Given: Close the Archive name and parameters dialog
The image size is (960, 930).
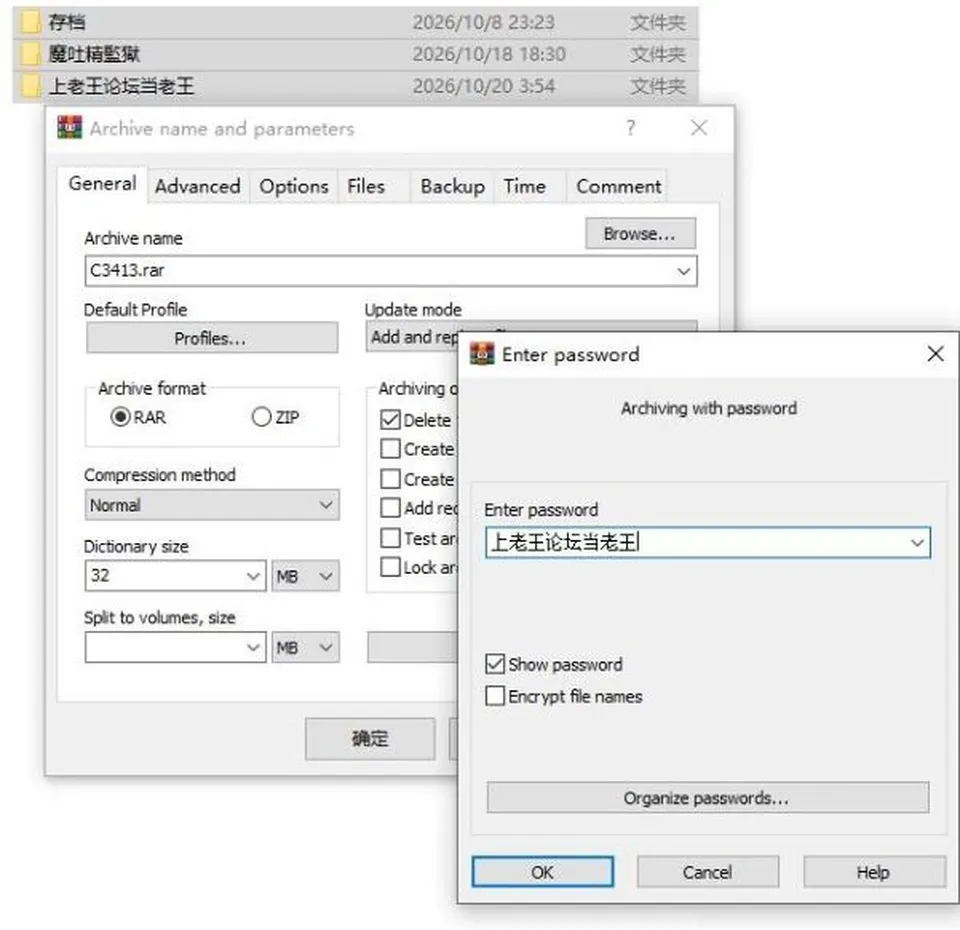Looking at the screenshot, I should [699, 128].
